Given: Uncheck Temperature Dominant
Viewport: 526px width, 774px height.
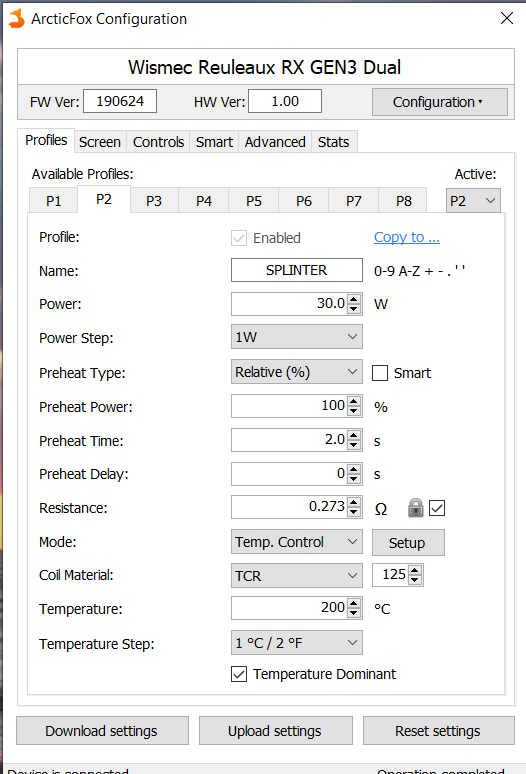Looking at the screenshot, I should point(239,674).
